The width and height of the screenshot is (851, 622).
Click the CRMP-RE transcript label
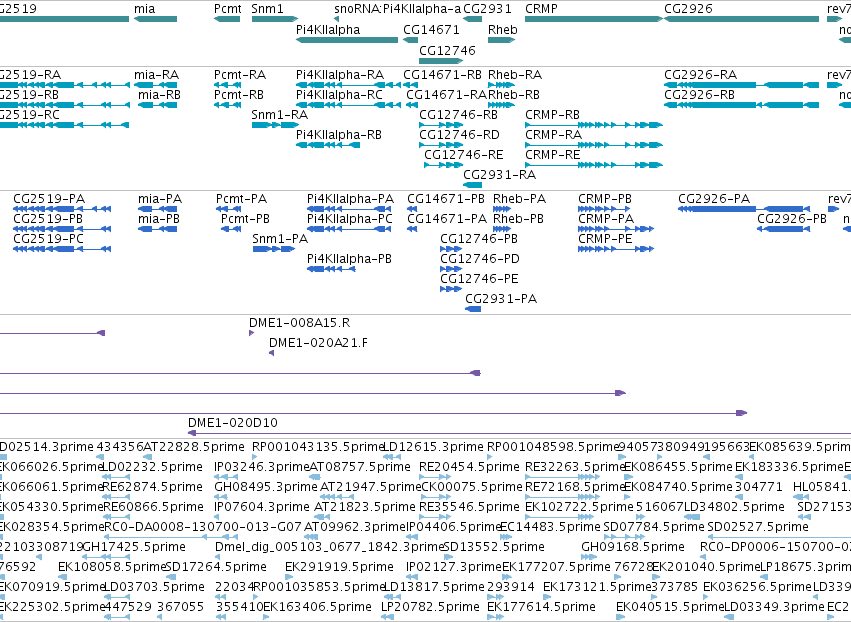click(552, 155)
